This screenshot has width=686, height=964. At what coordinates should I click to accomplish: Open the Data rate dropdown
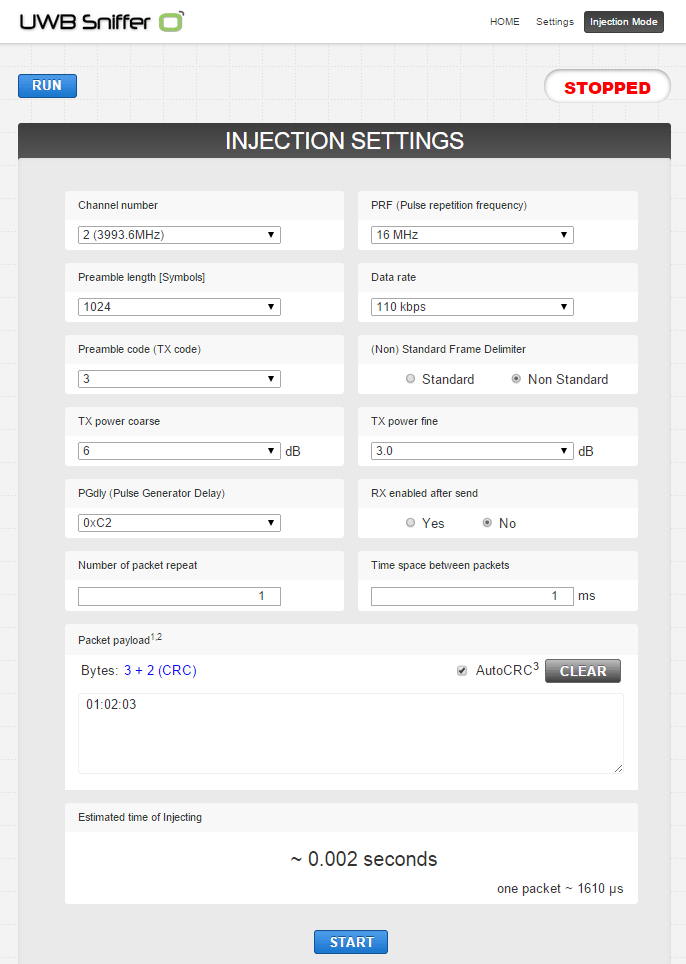point(471,306)
